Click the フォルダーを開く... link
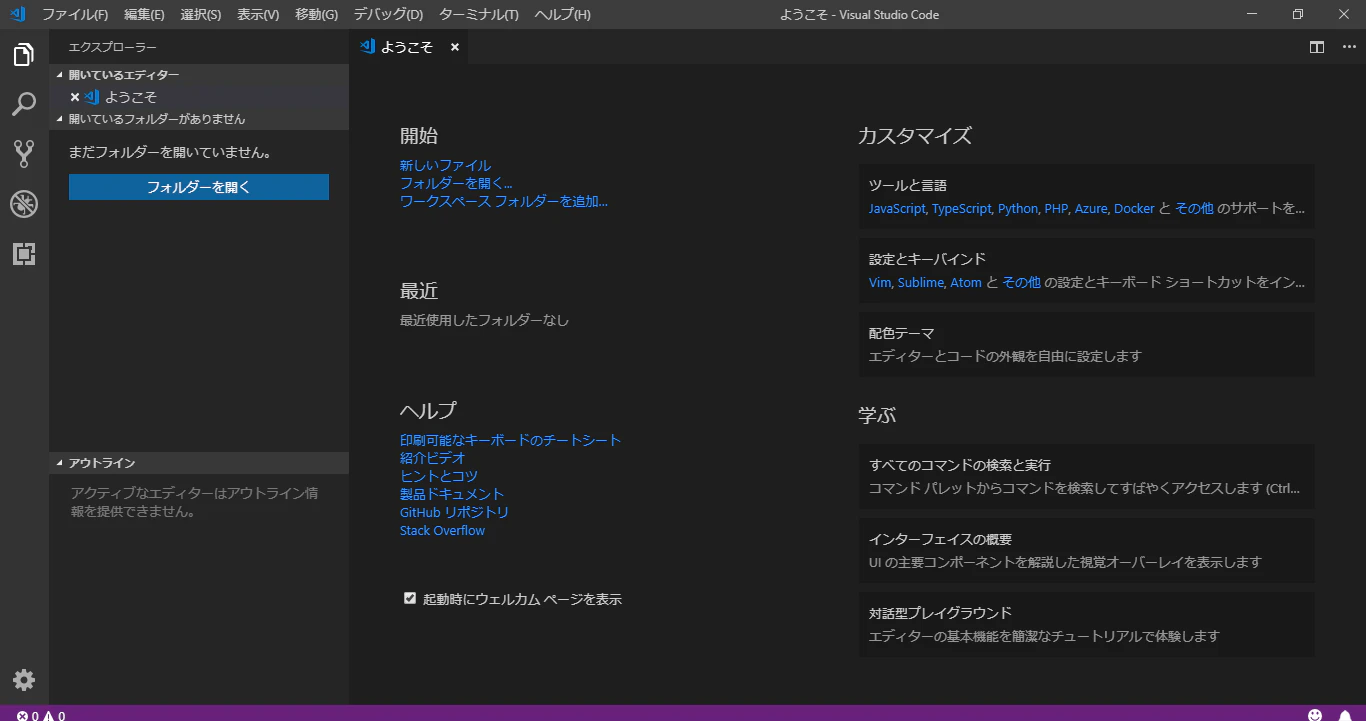 (456, 183)
